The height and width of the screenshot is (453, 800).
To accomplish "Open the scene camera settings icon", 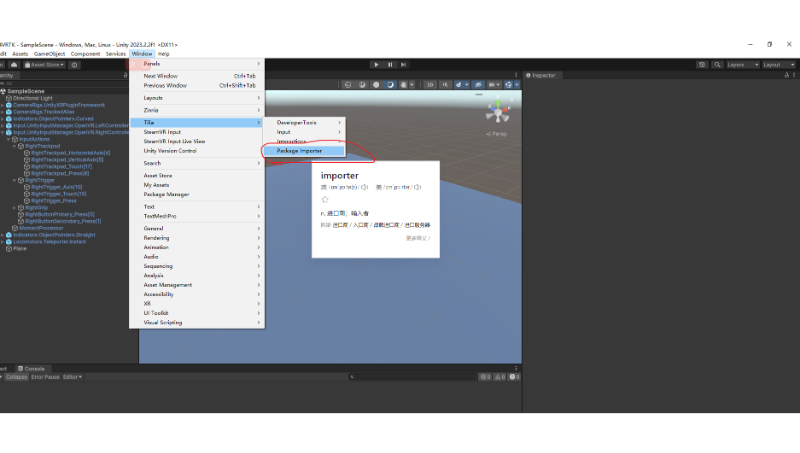I will [x=493, y=85].
